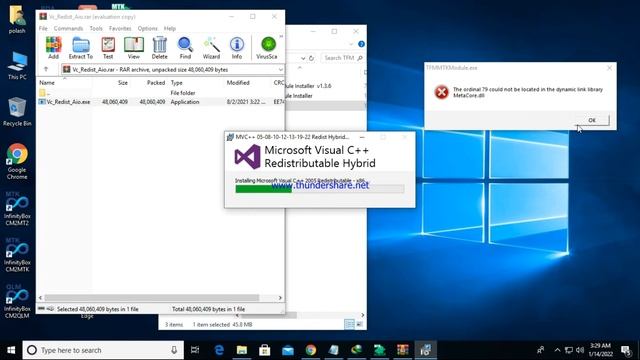This screenshot has height=360, width=640.
Task: Open the notification center icon
Action: 625,350
